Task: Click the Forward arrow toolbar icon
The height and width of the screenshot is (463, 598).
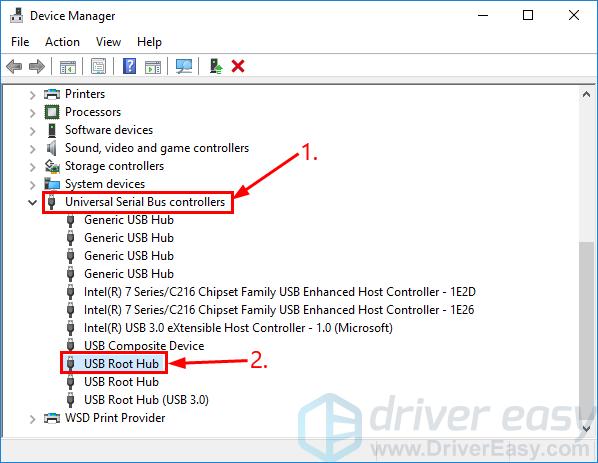Action: click(x=37, y=67)
